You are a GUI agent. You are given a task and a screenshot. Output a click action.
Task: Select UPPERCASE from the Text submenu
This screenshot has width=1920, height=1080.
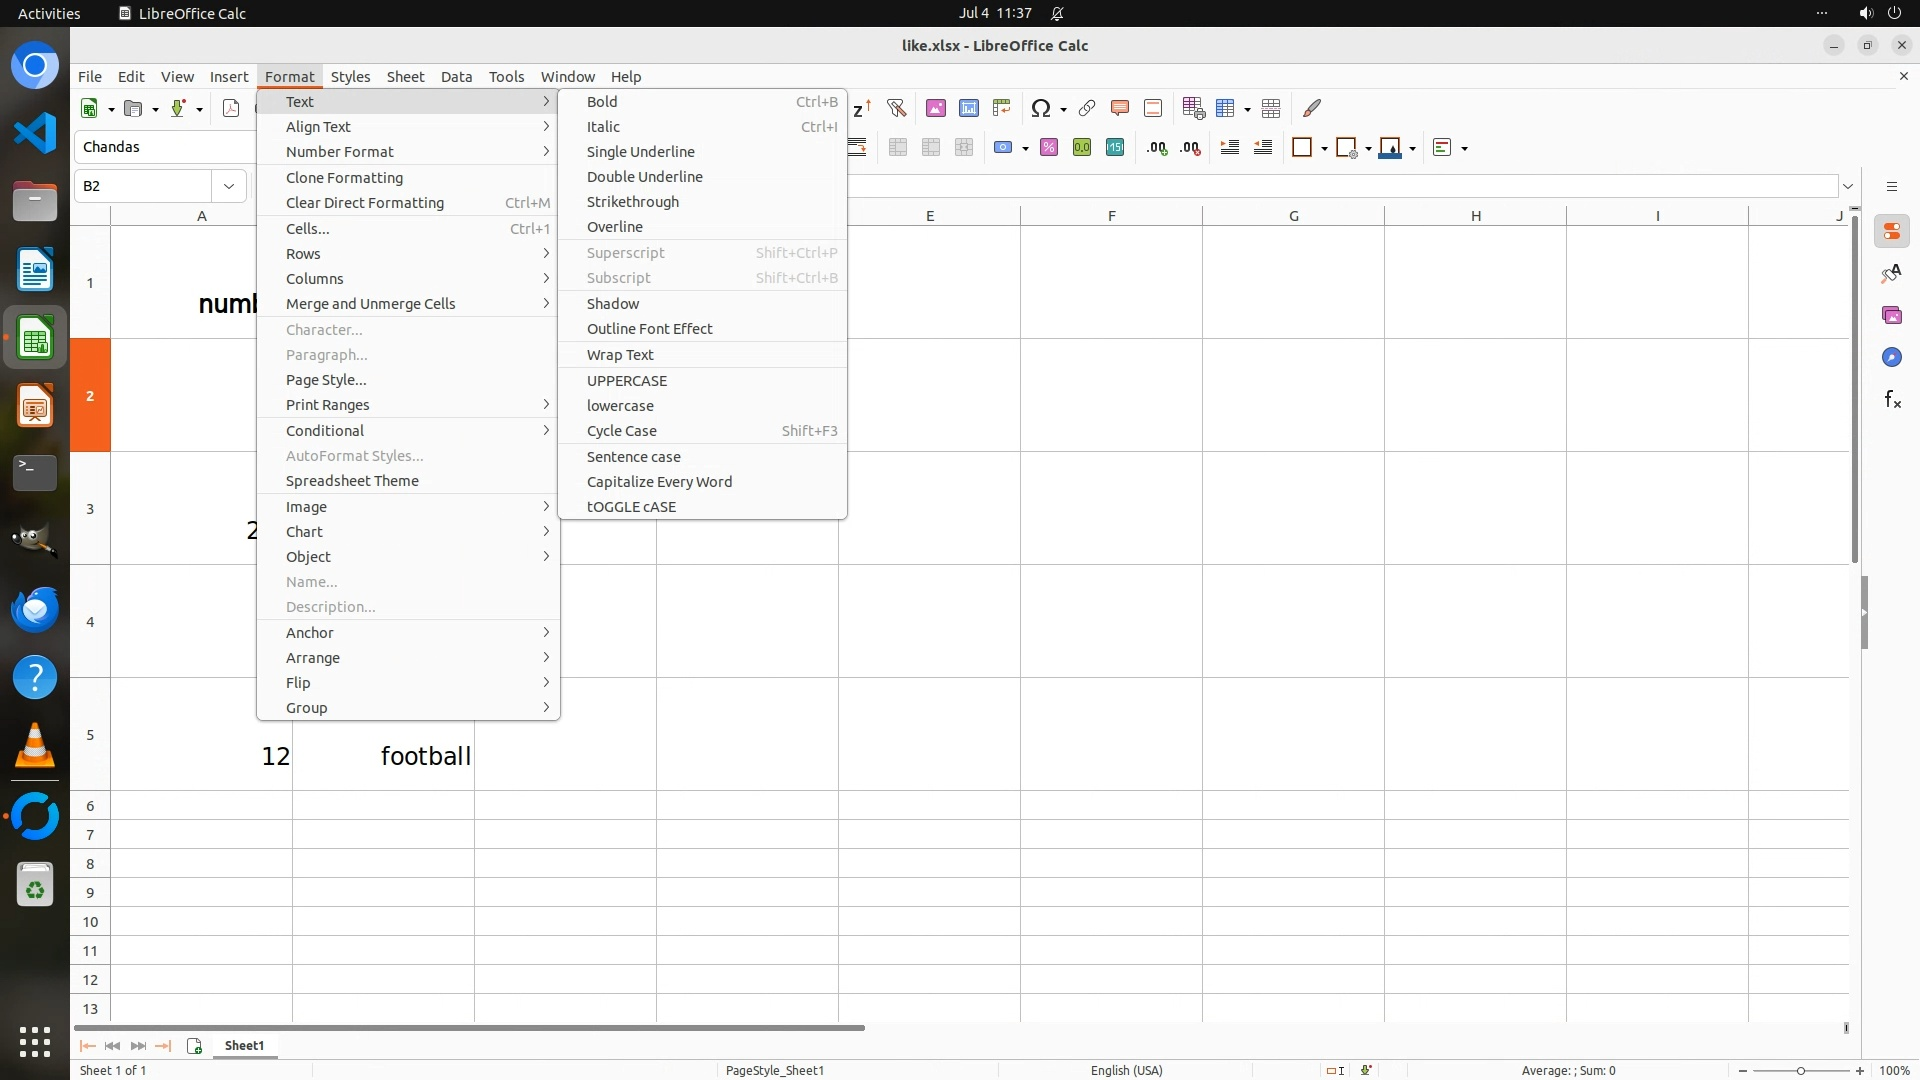(627, 381)
